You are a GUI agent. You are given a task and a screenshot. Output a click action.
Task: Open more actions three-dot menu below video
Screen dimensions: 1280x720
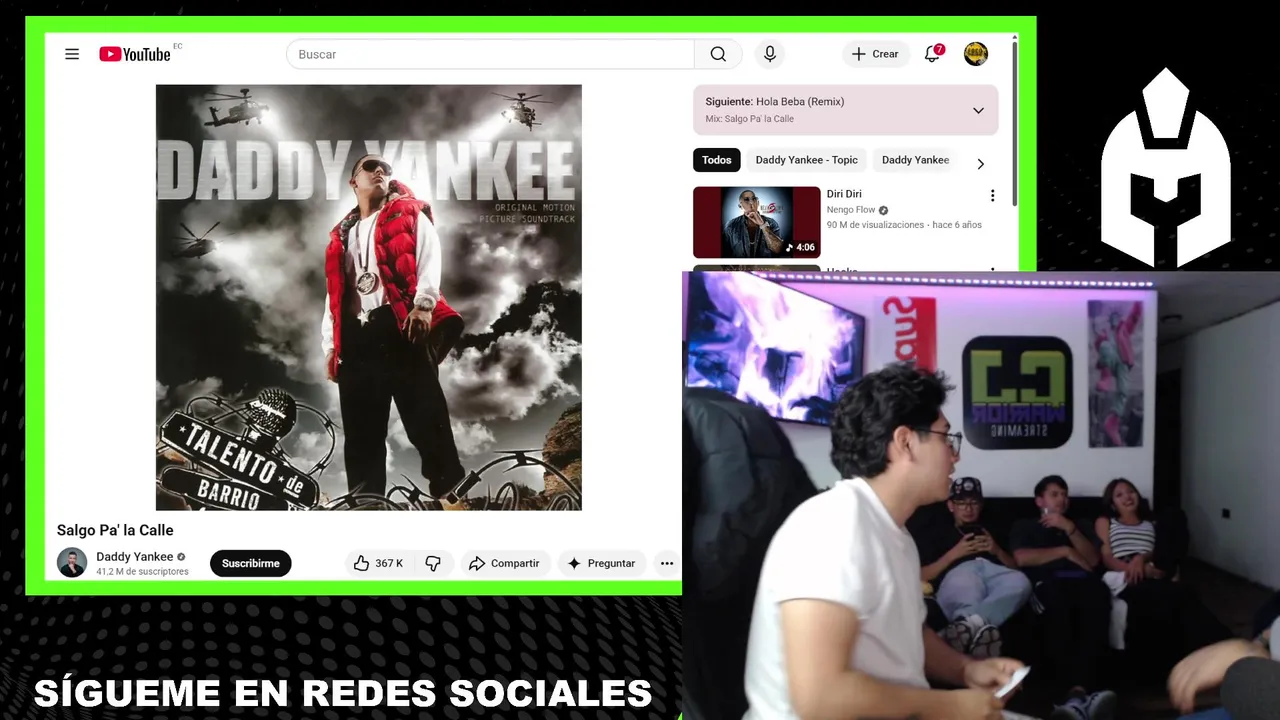click(x=667, y=563)
